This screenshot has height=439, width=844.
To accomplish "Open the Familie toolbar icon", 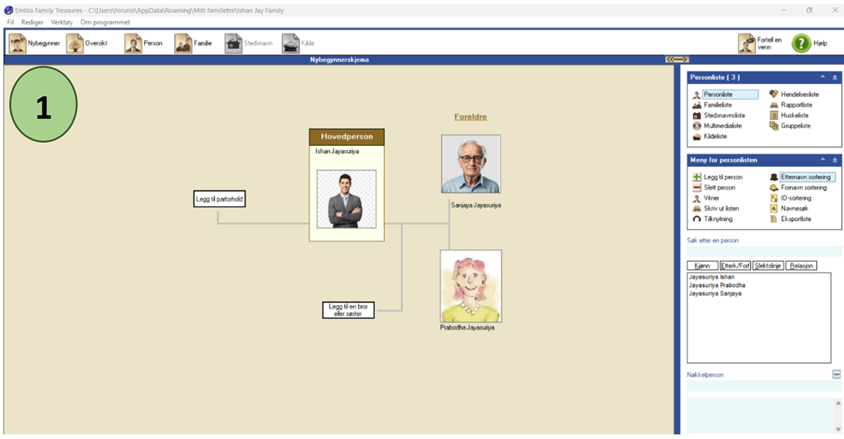I will pos(196,43).
